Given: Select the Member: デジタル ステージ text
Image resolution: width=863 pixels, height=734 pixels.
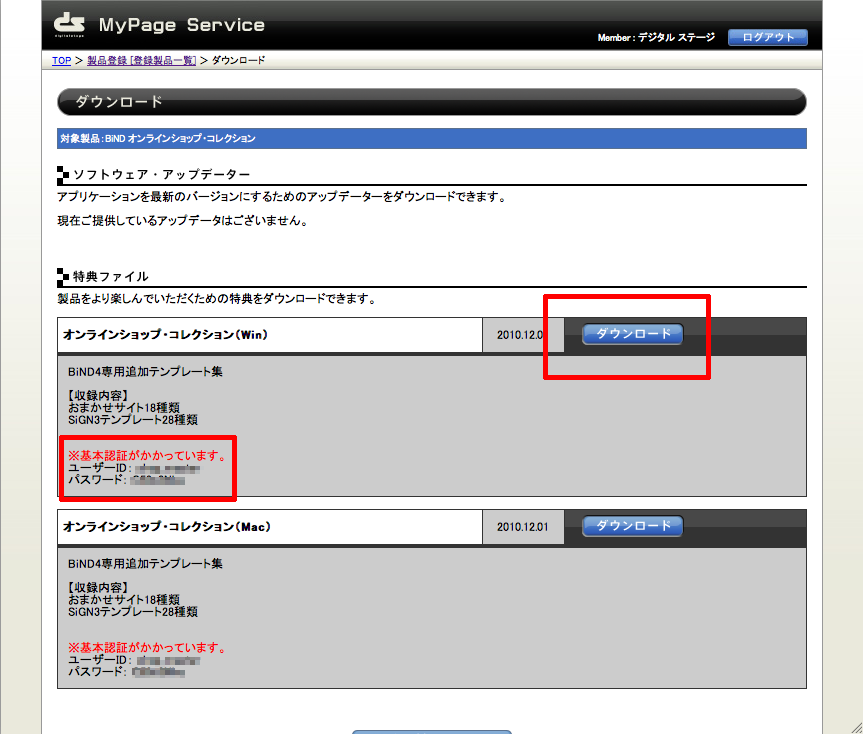Looking at the screenshot, I should [656, 37].
